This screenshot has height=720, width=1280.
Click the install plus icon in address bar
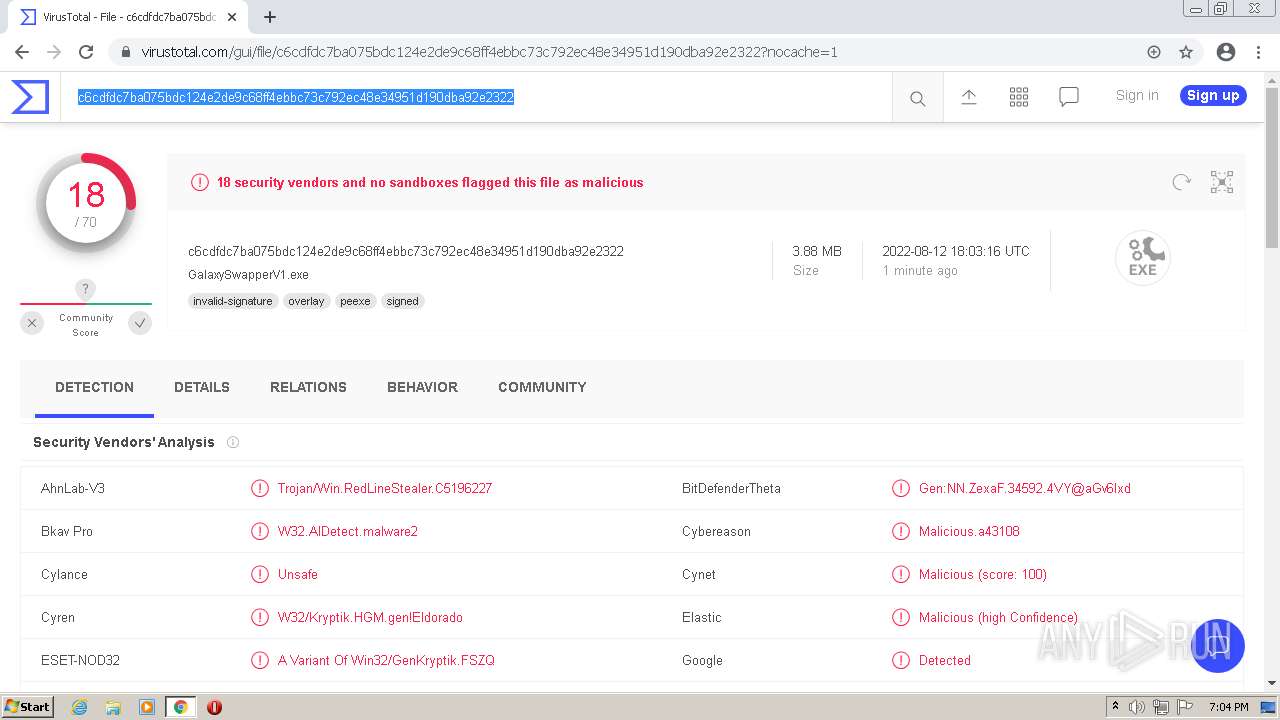[x=1154, y=52]
